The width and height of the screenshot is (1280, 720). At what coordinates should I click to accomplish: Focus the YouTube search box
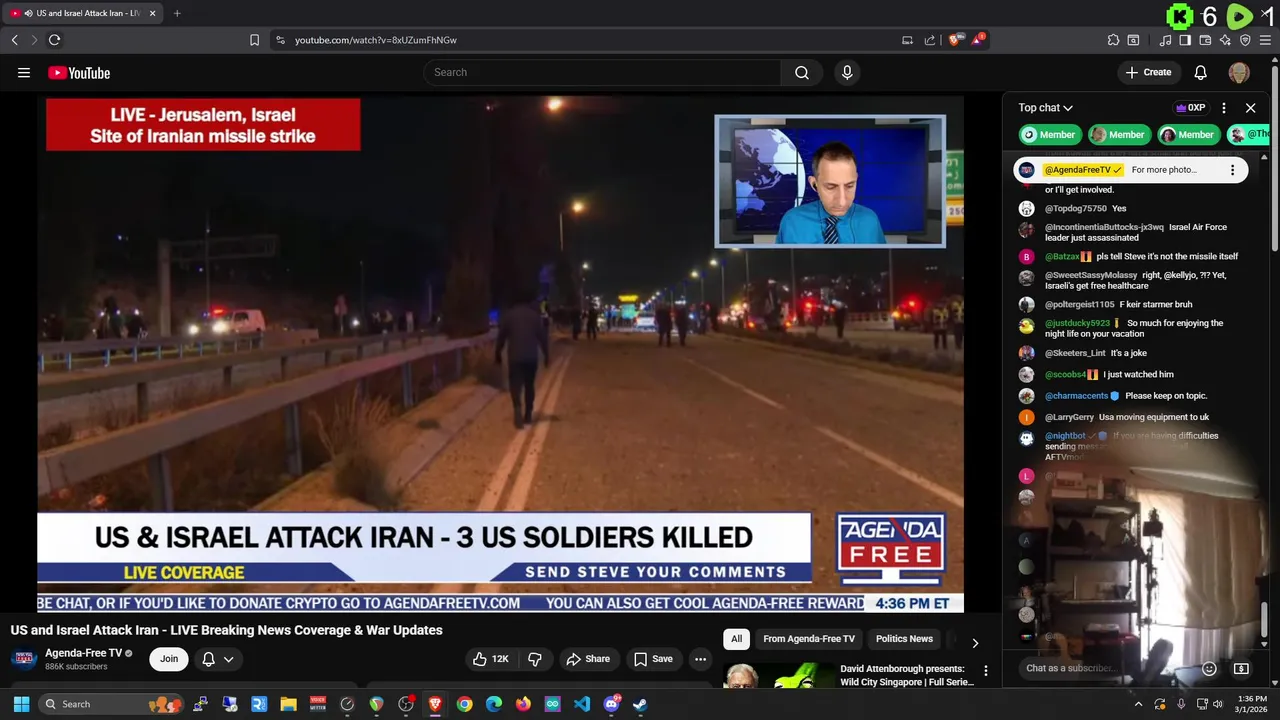click(603, 72)
